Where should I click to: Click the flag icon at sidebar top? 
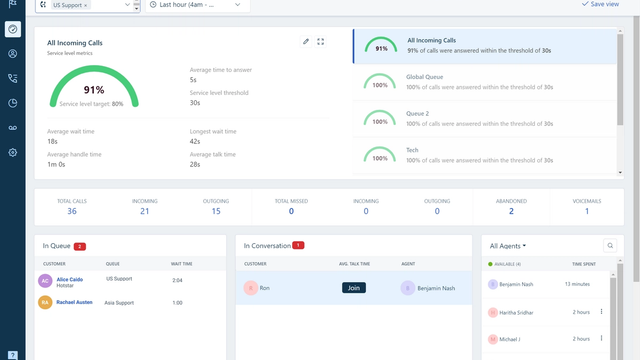(13, 4)
